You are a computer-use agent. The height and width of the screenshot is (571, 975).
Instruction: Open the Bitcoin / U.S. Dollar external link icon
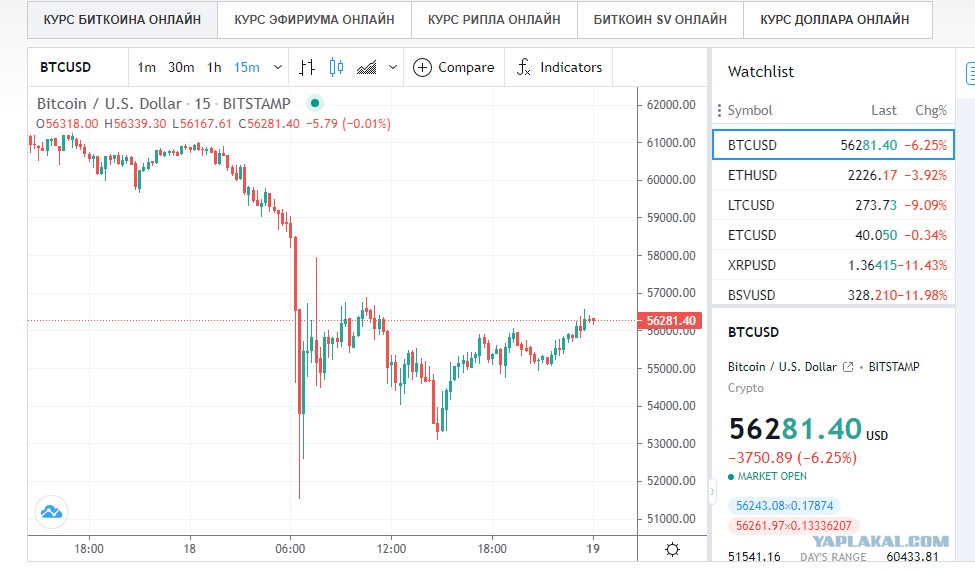coord(848,367)
